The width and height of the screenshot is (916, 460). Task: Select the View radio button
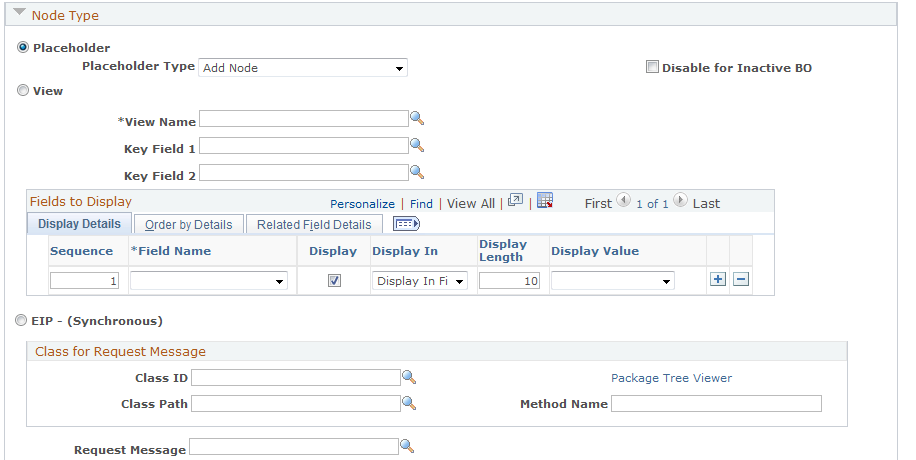point(23,91)
